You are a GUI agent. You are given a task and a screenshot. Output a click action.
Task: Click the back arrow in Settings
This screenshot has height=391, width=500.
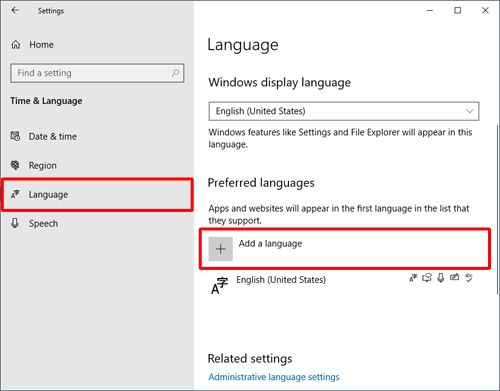click(15, 10)
